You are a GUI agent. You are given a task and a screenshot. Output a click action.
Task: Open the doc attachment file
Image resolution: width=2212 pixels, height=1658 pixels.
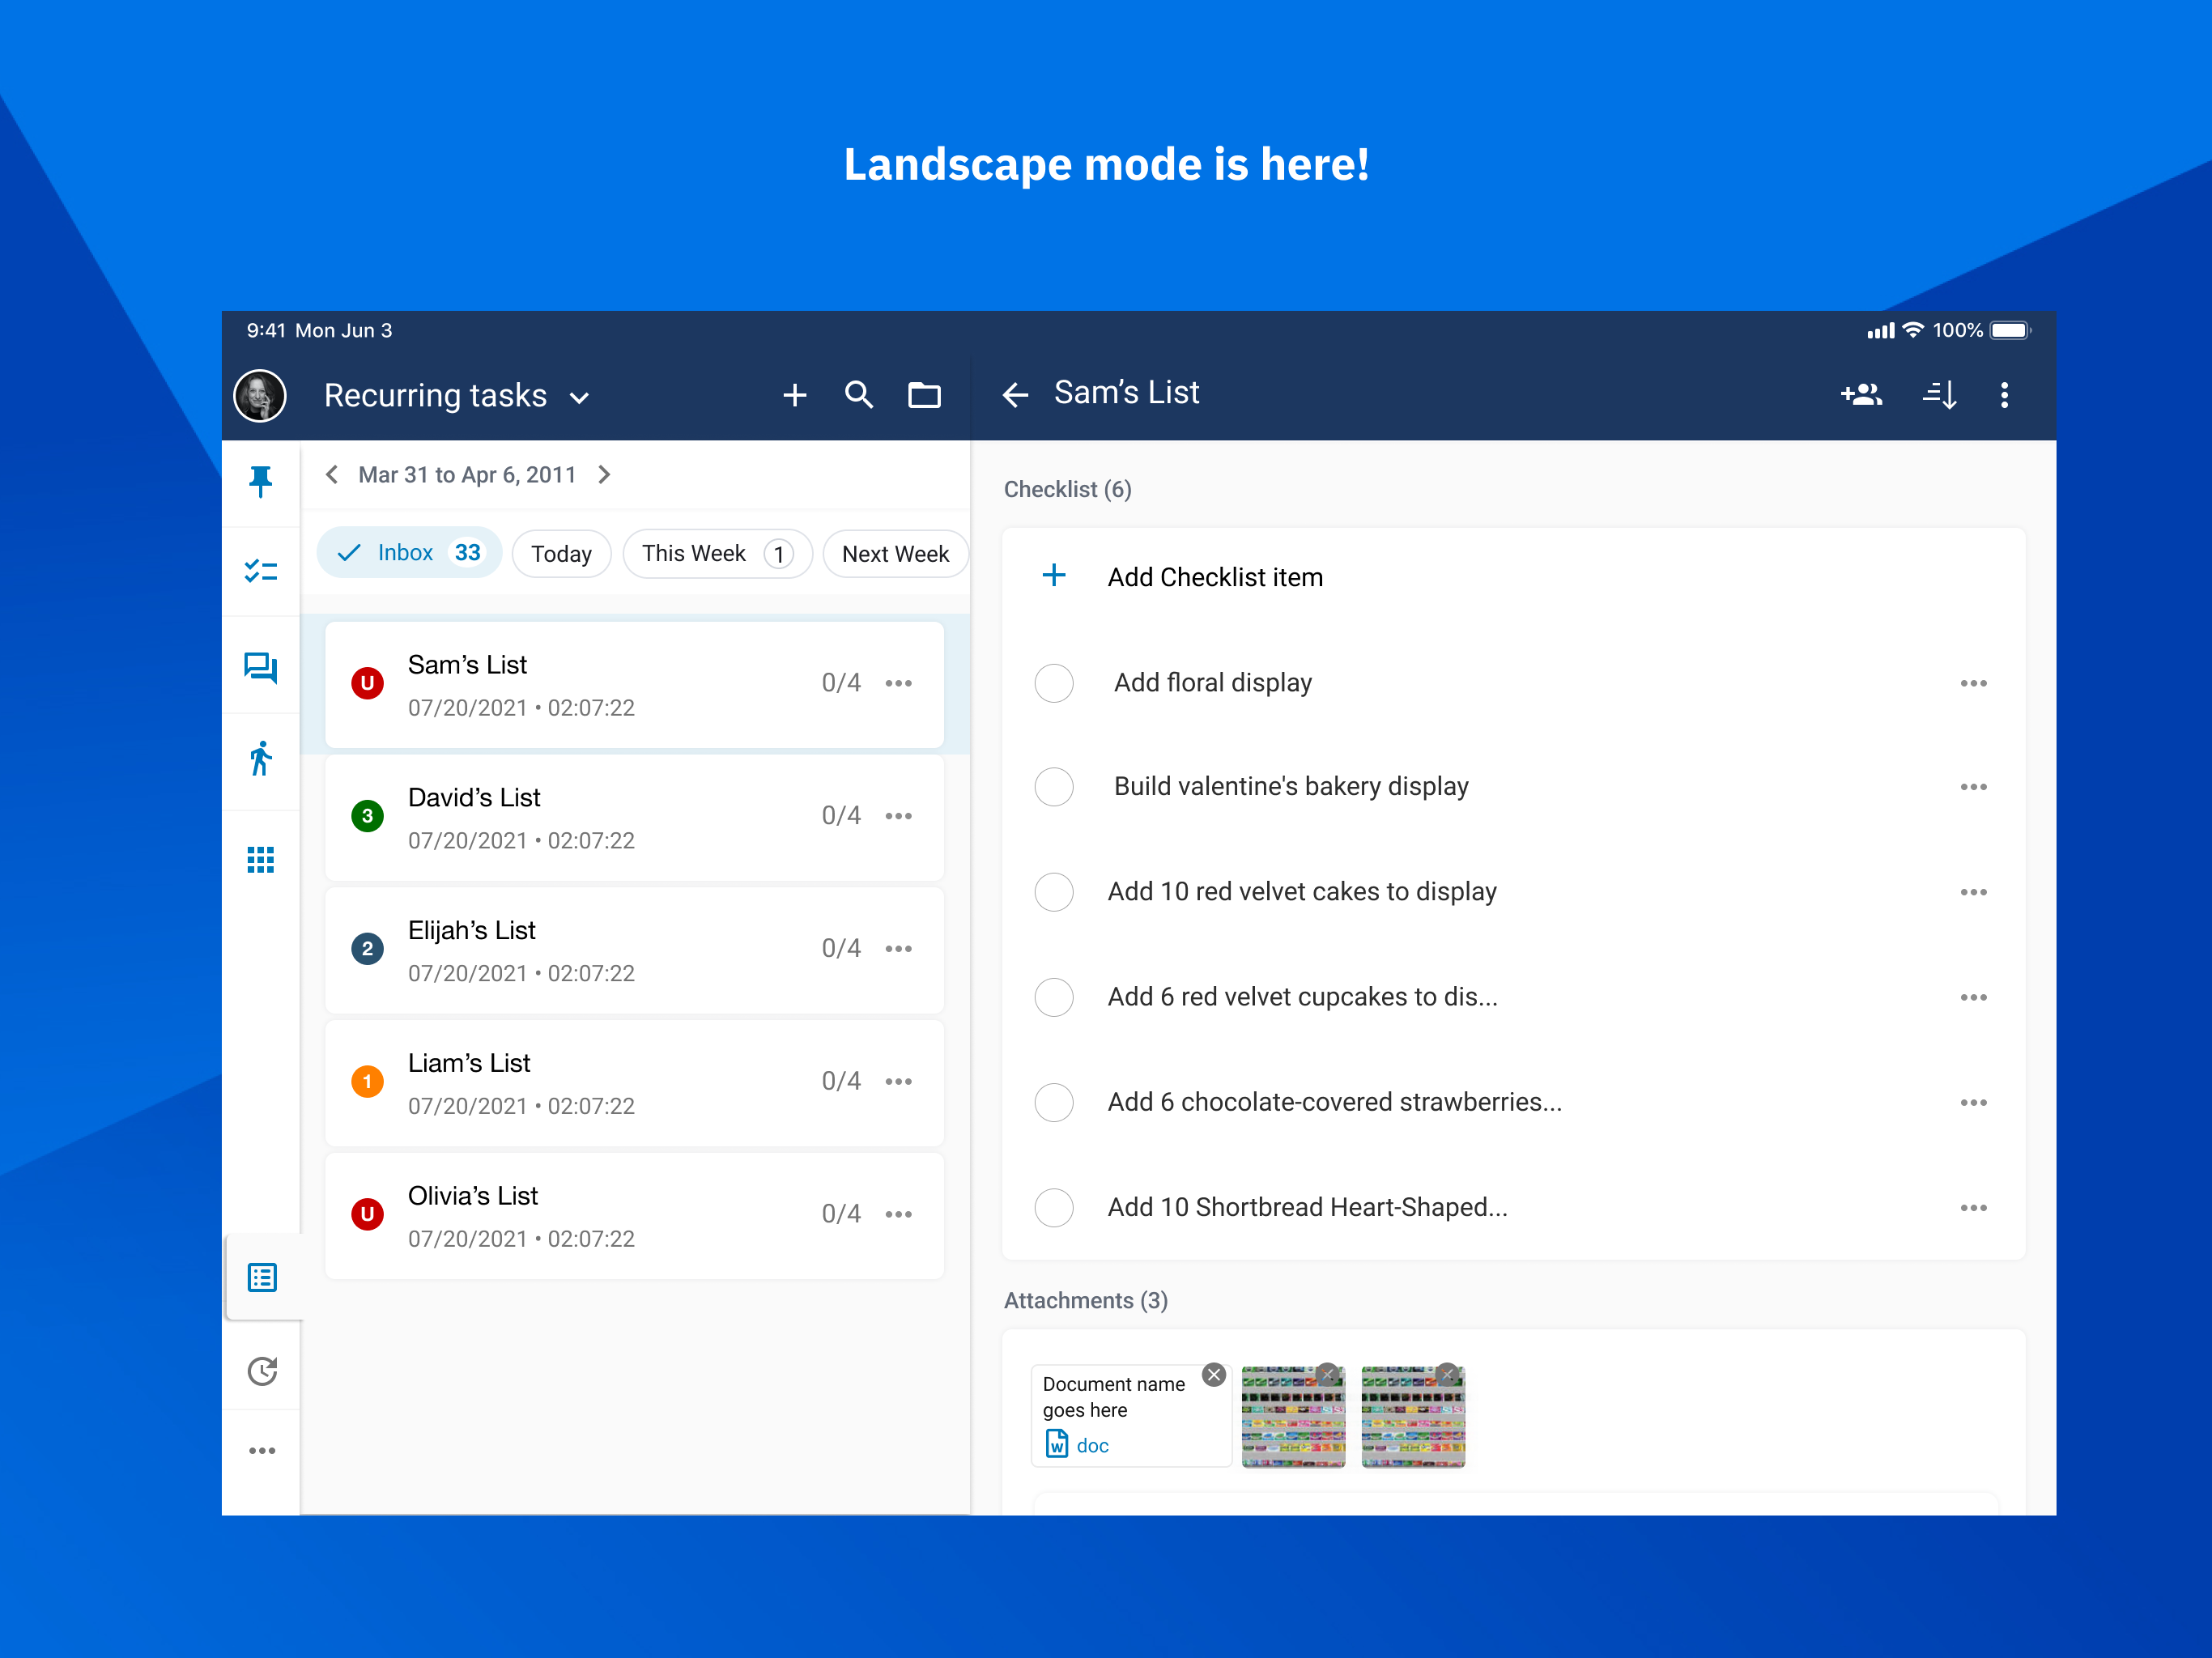1131,1416
